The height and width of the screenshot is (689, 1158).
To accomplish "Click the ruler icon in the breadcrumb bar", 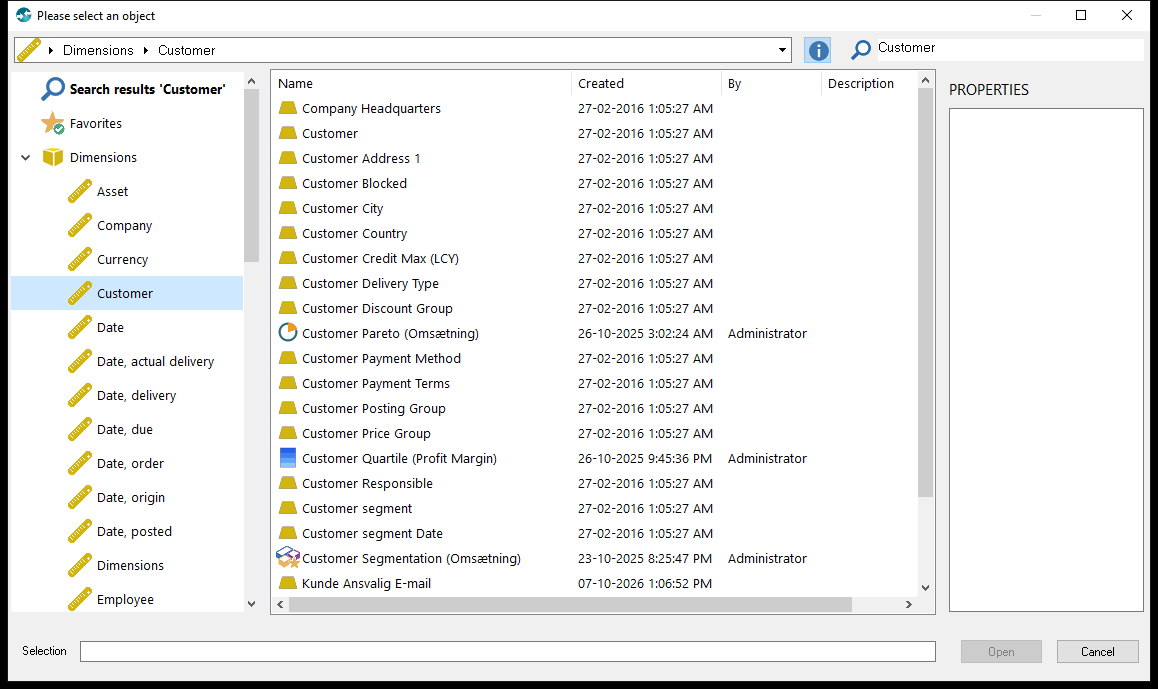I will coord(29,50).
